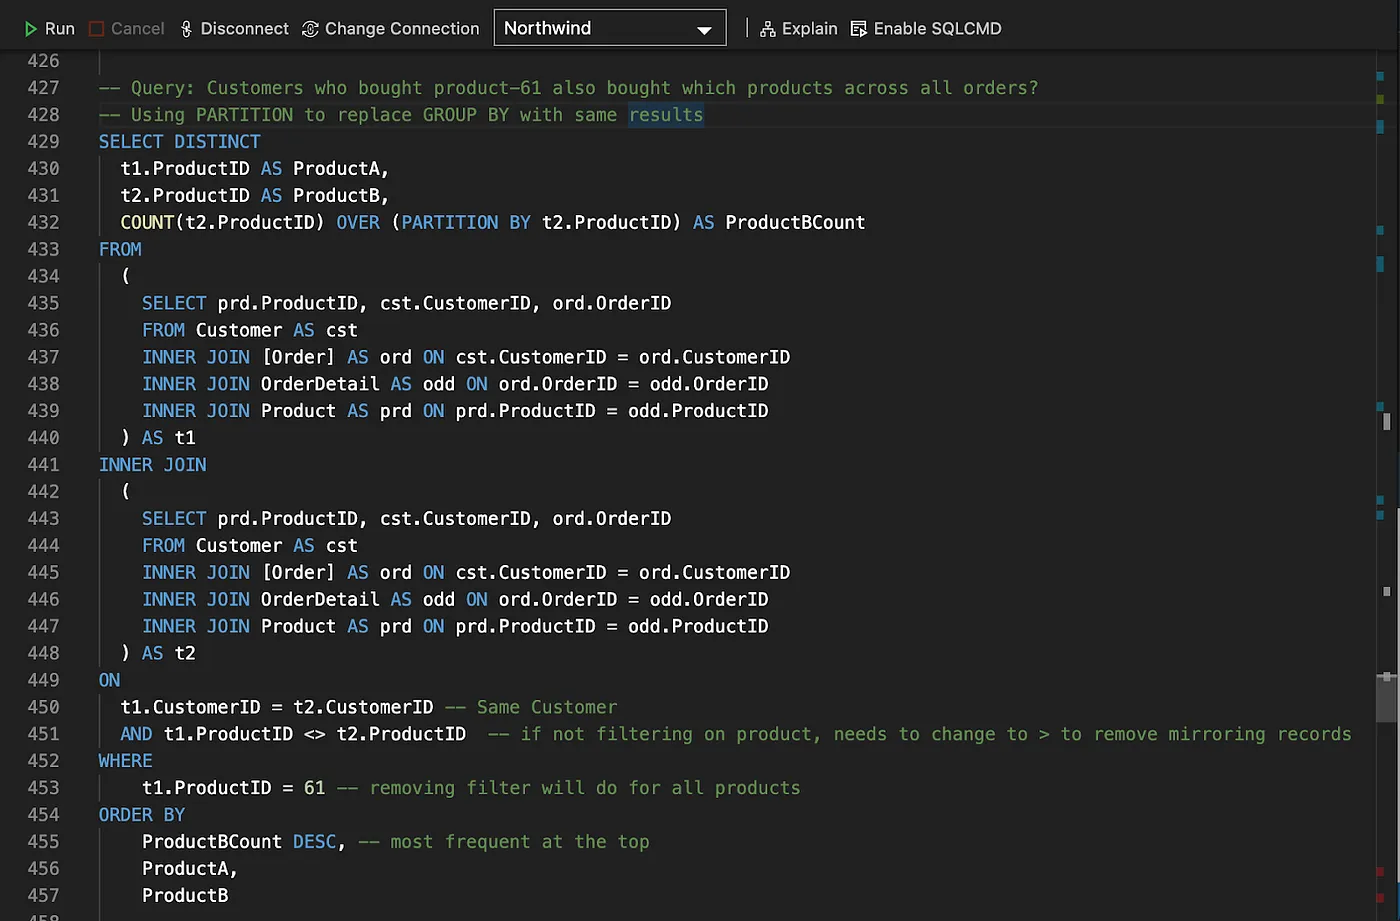Image resolution: width=1400 pixels, height=921 pixels.
Task: Click the Run label in toolbar
Action: coord(60,29)
